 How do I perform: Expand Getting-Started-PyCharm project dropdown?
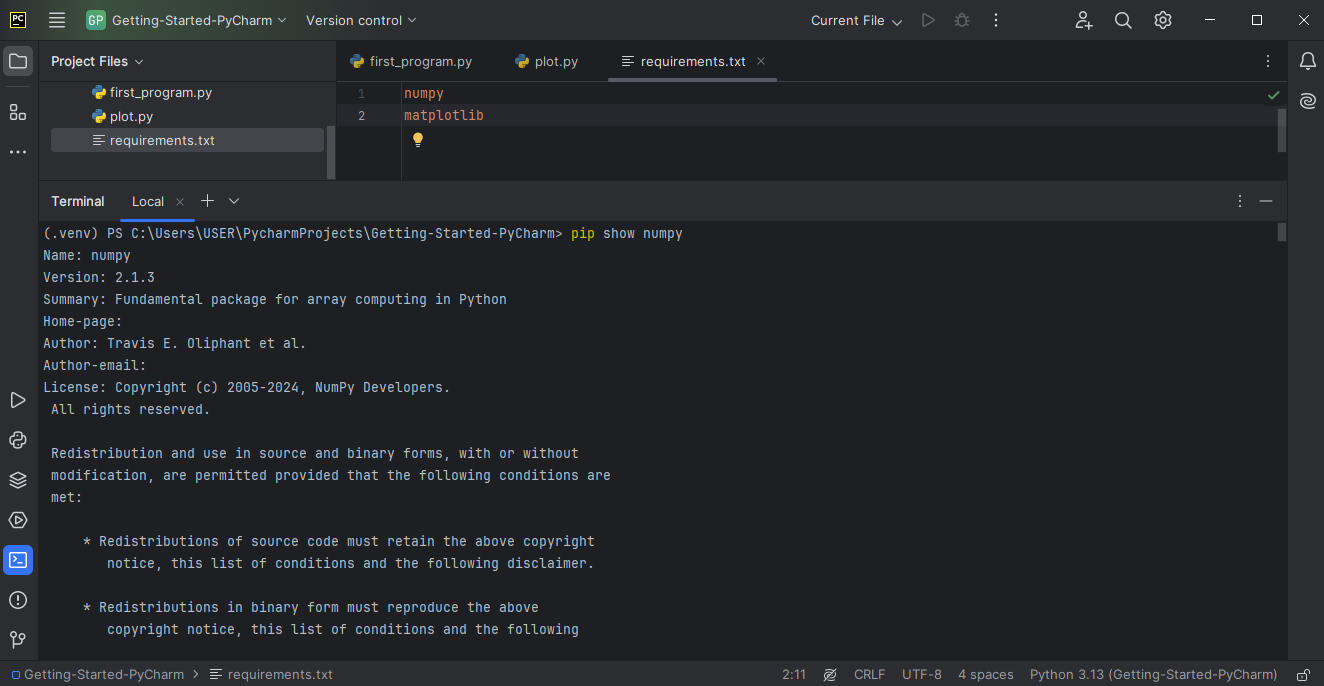[187, 20]
